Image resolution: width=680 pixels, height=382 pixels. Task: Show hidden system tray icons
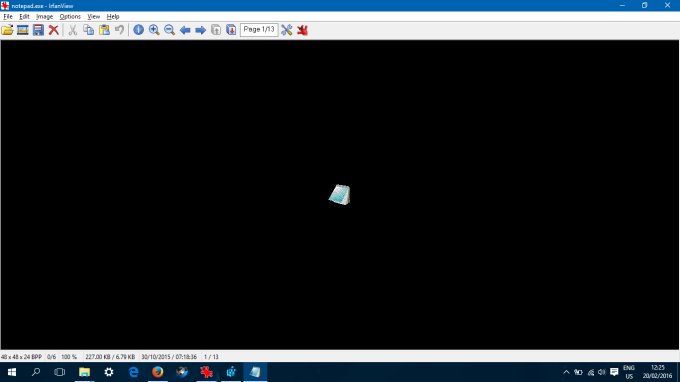pos(566,372)
